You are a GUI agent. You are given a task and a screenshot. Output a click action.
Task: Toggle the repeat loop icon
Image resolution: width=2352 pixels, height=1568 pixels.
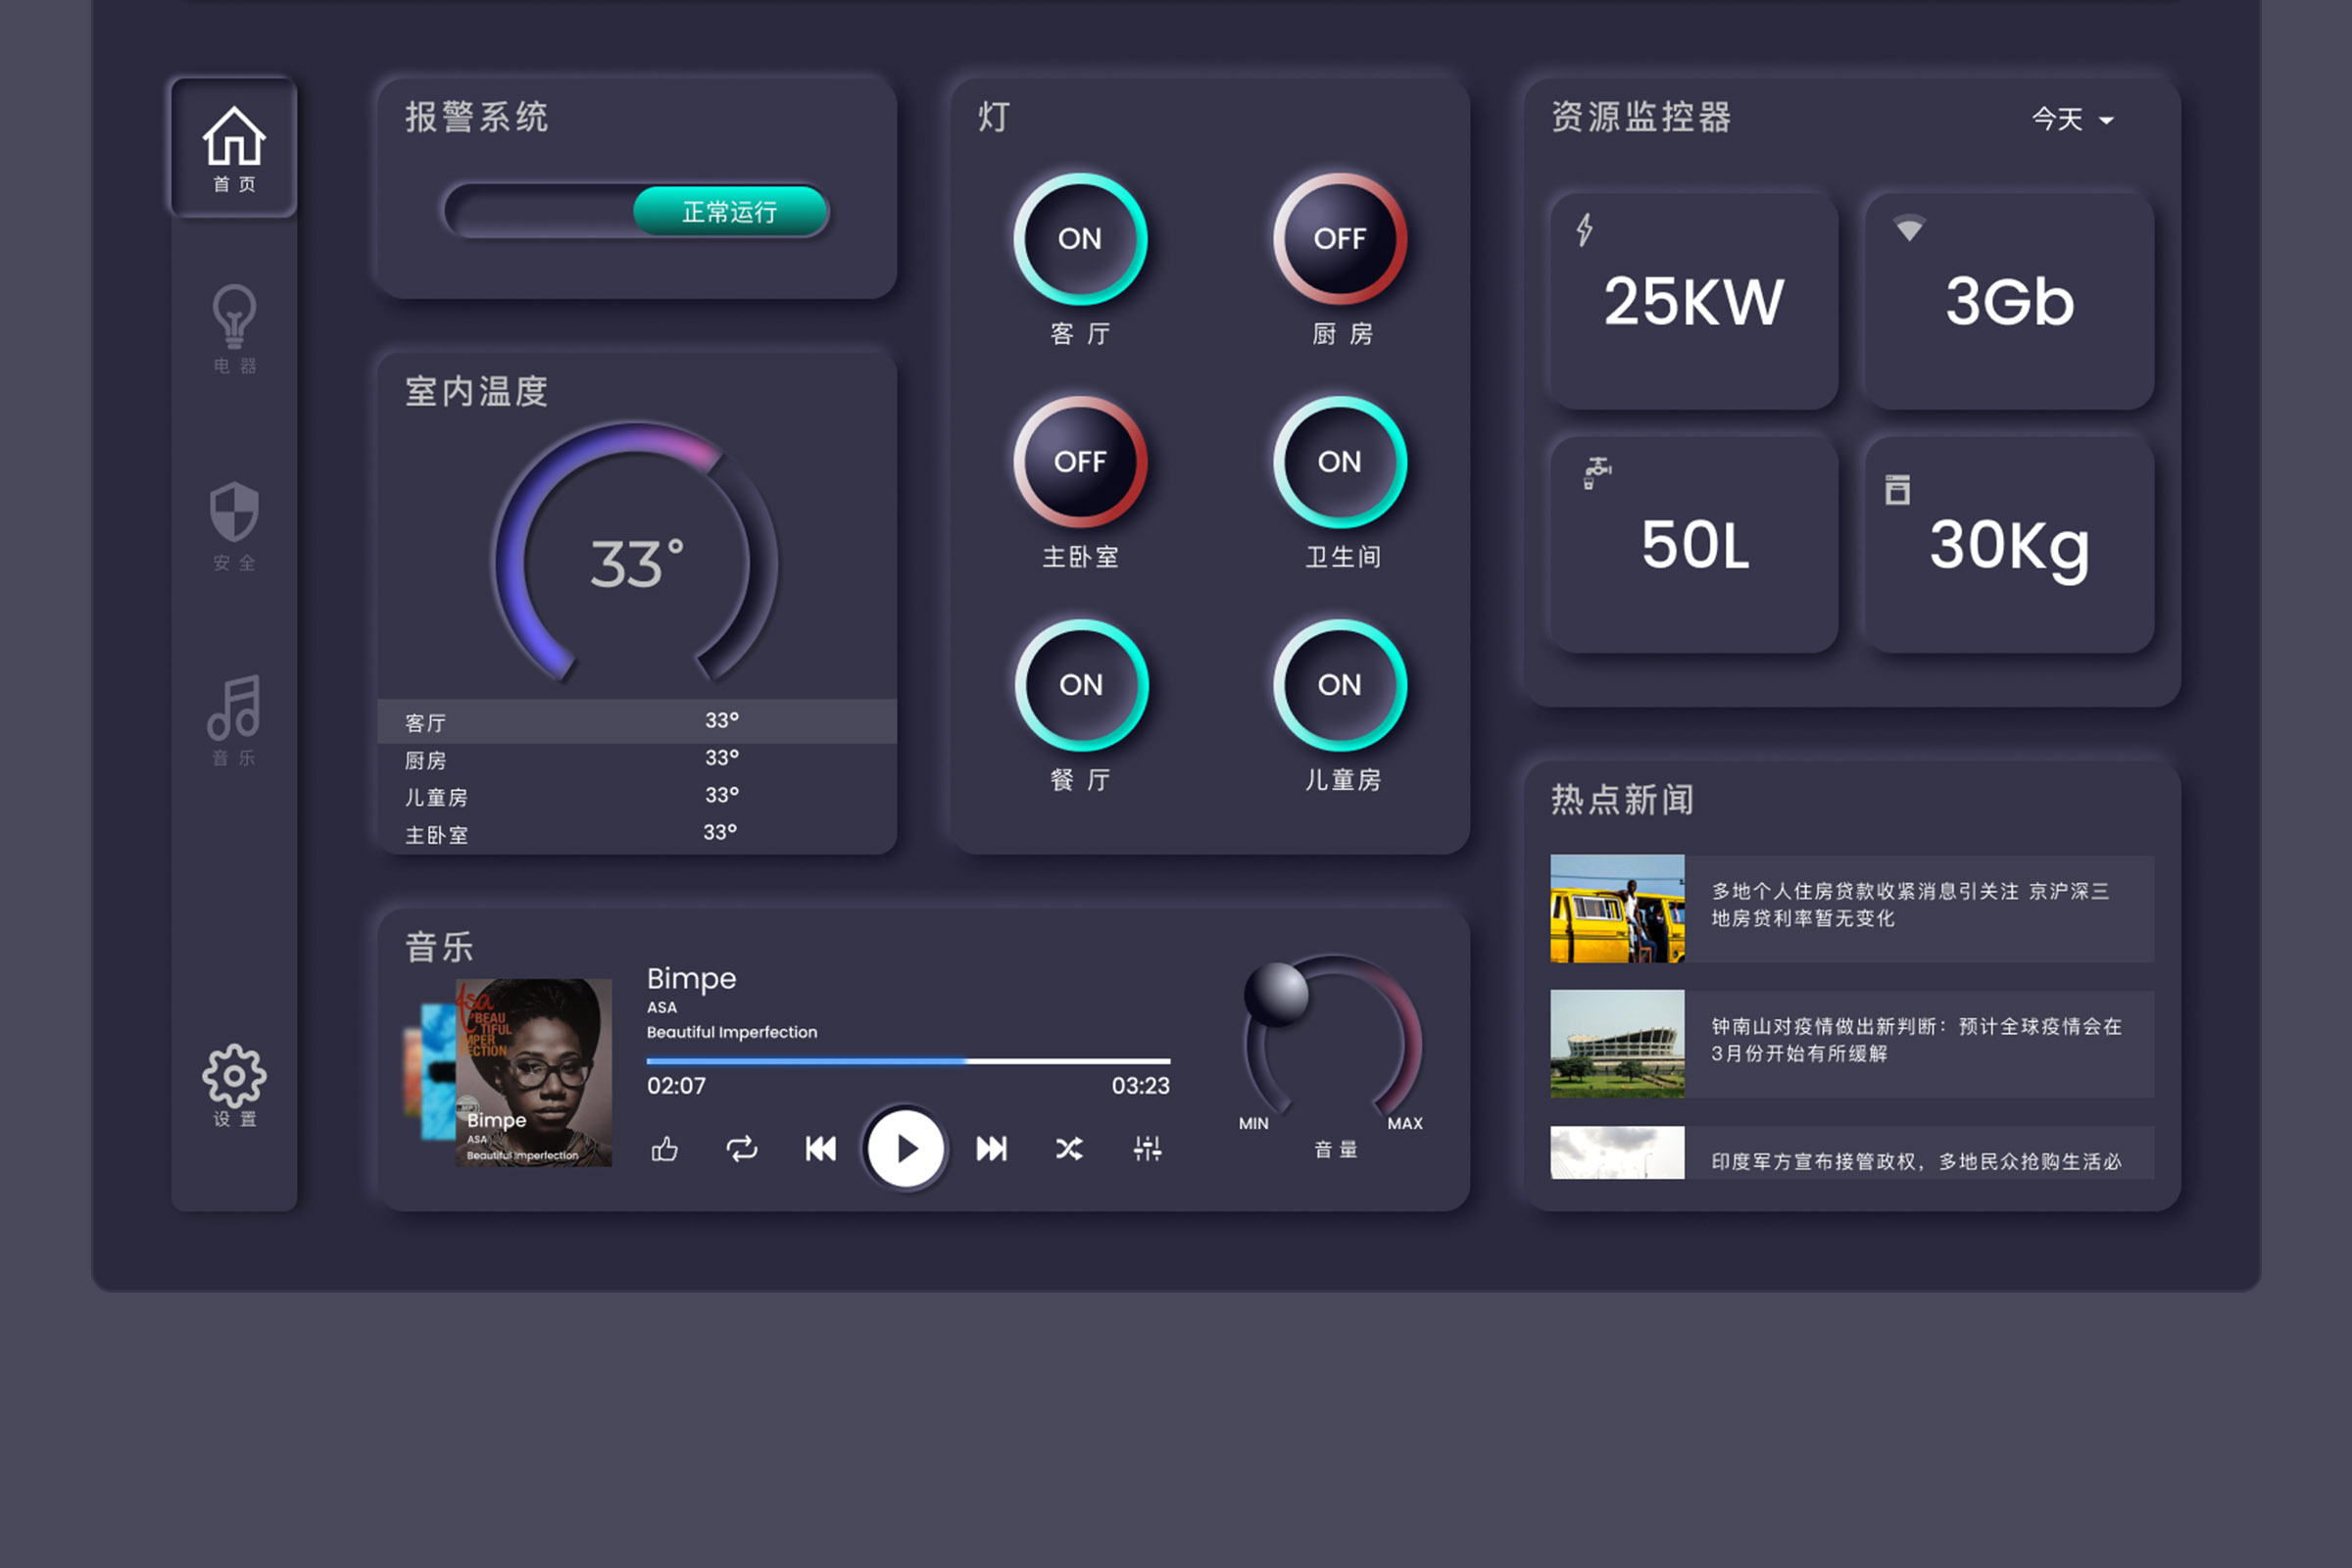pyautogui.click(x=742, y=1149)
